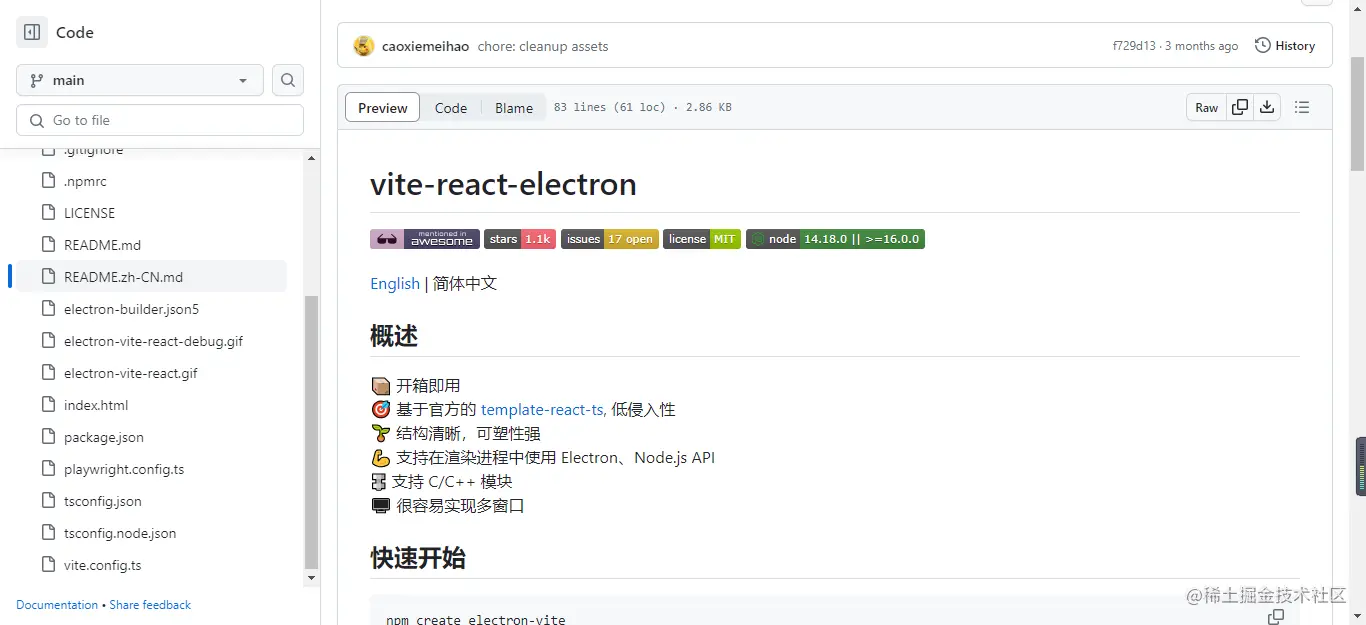
Task: Open electron-builder.json5 file
Action: tap(131, 309)
